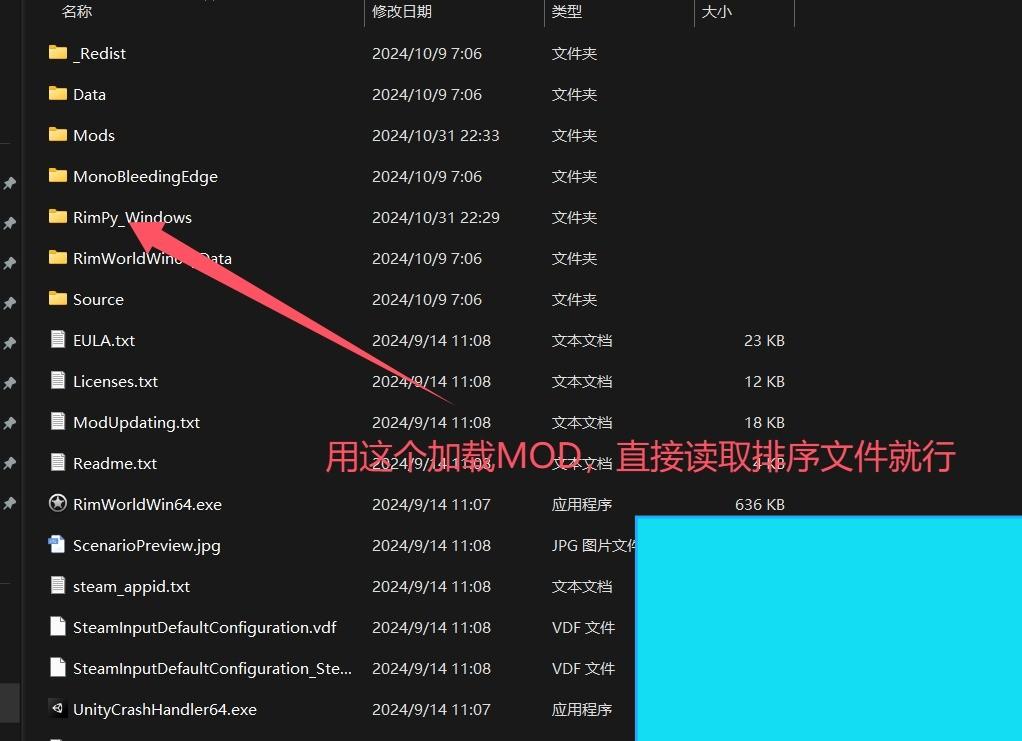Click VDF 文件 type of SteamInputDefaultConfiguration.vdf
1022x741 pixels.
pyautogui.click(x=583, y=628)
